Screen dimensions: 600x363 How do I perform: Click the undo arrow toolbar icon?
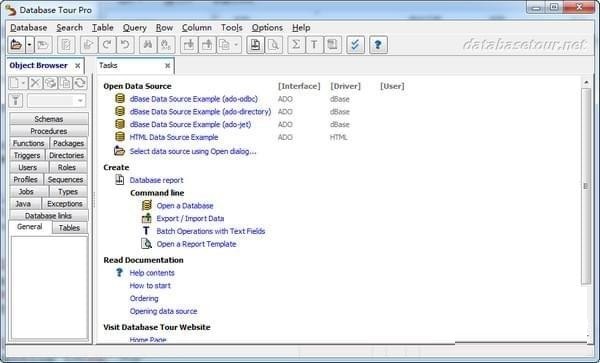point(125,45)
